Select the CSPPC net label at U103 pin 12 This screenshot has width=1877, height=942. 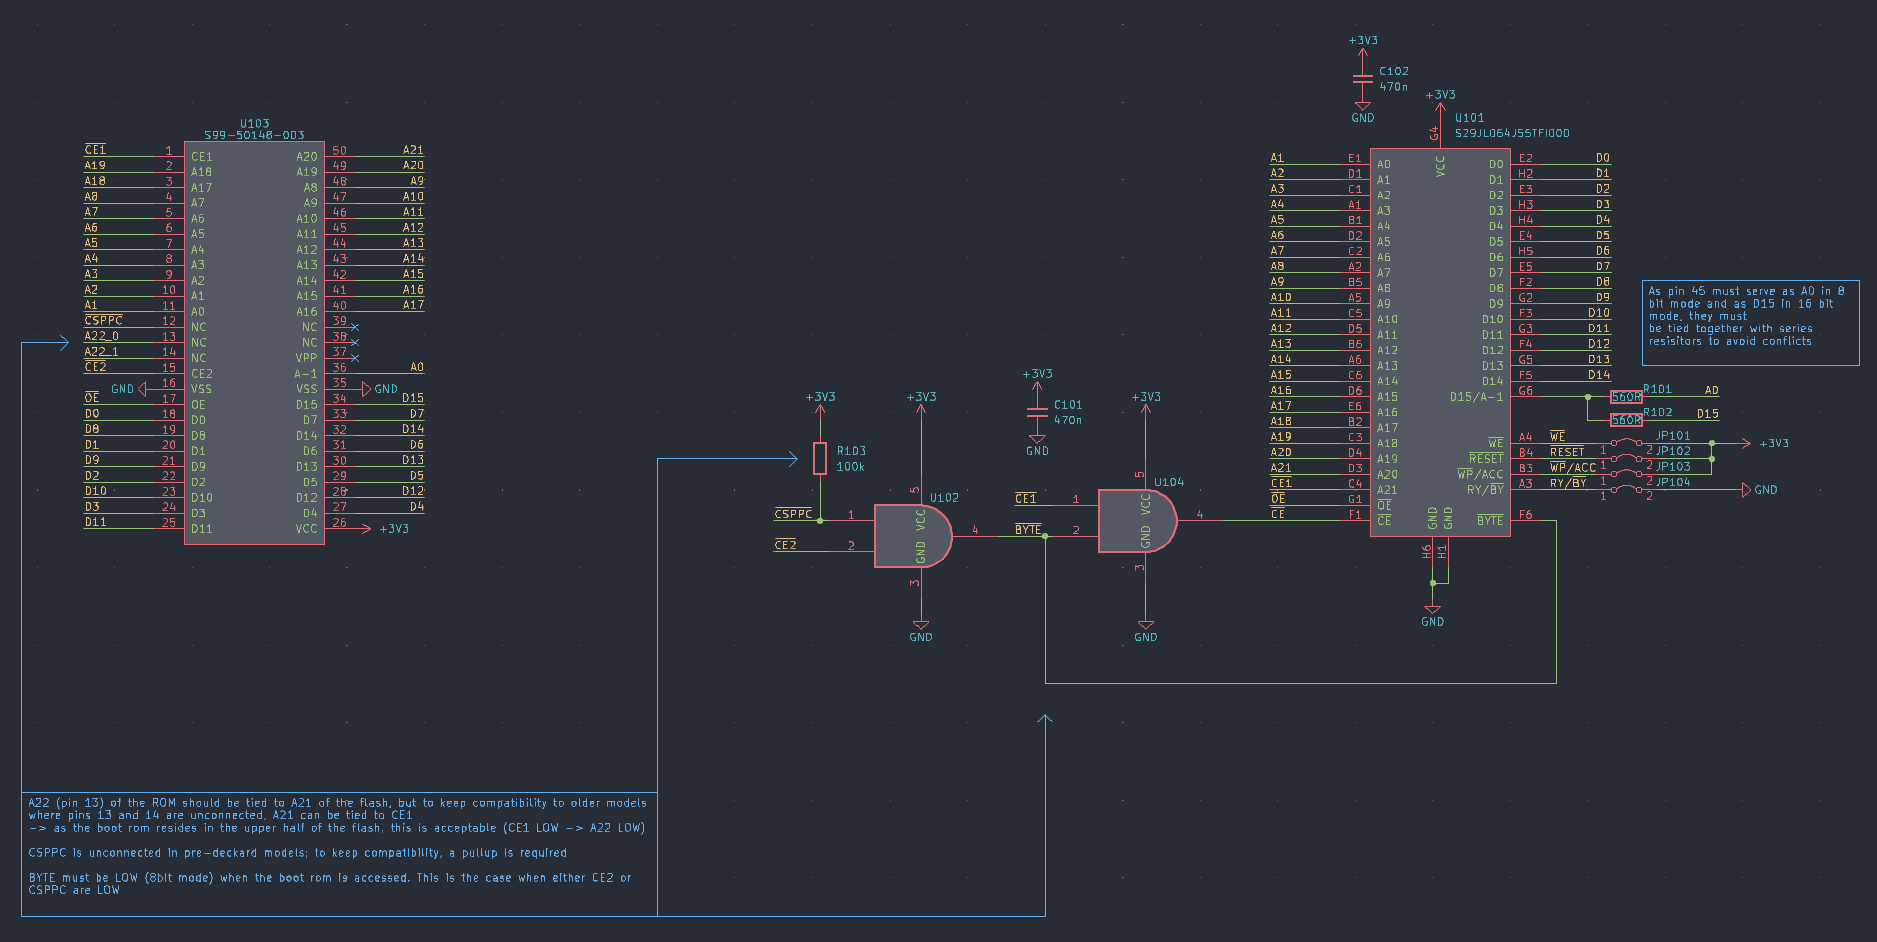[x=103, y=320]
